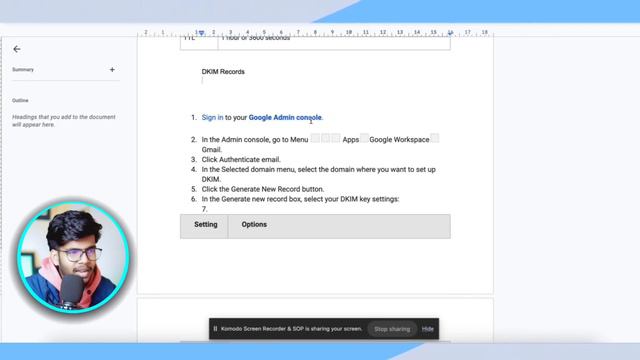This screenshot has width=640, height=360.
Task: Click the left indent marker on ruler
Action: tap(201, 33)
